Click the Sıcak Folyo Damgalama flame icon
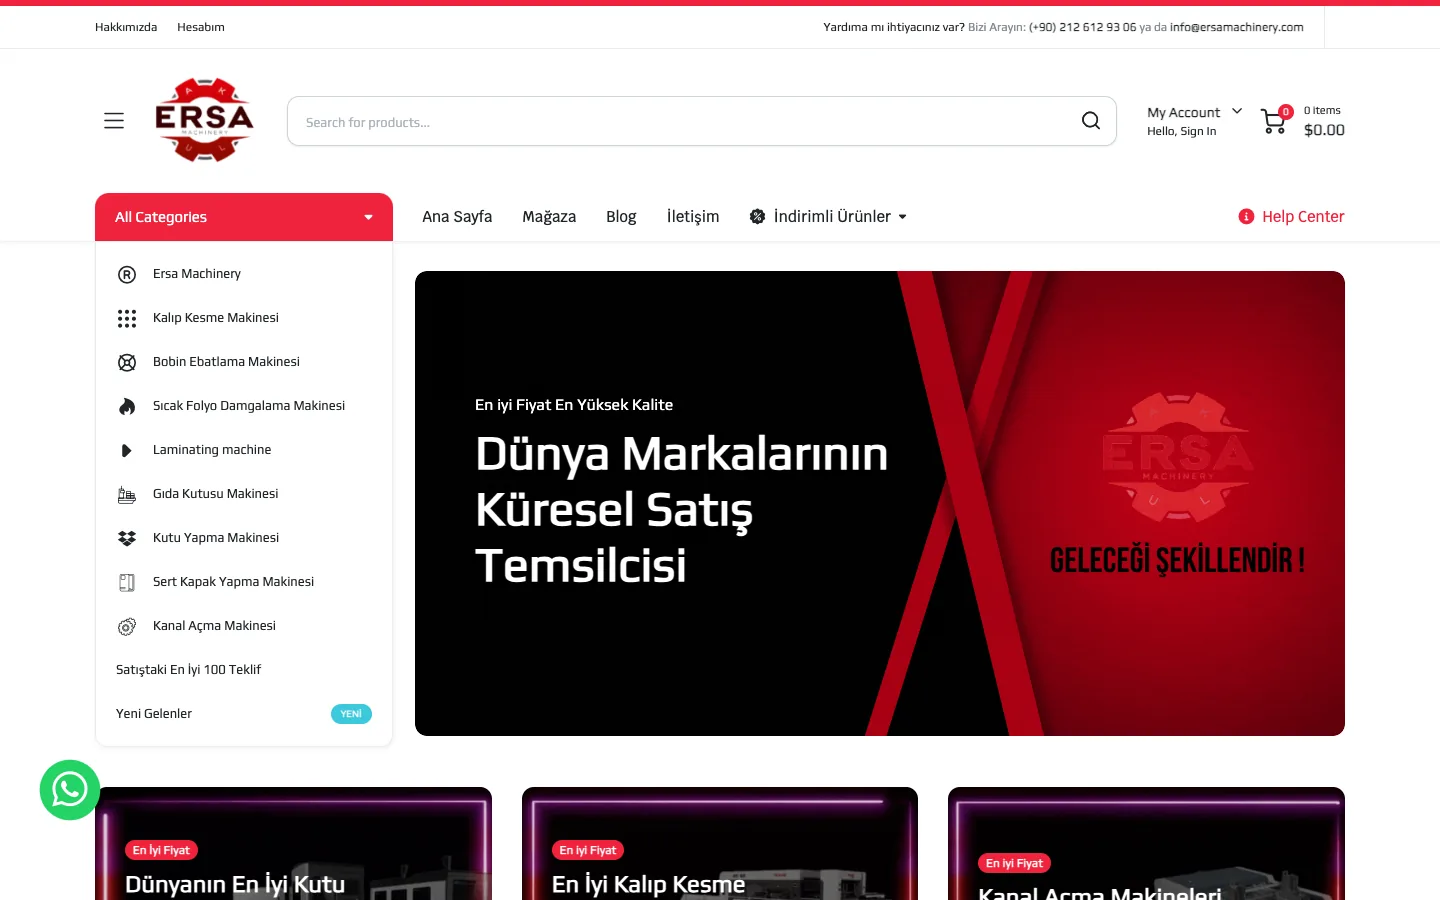1440x900 pixels. [x=127, y=406]
